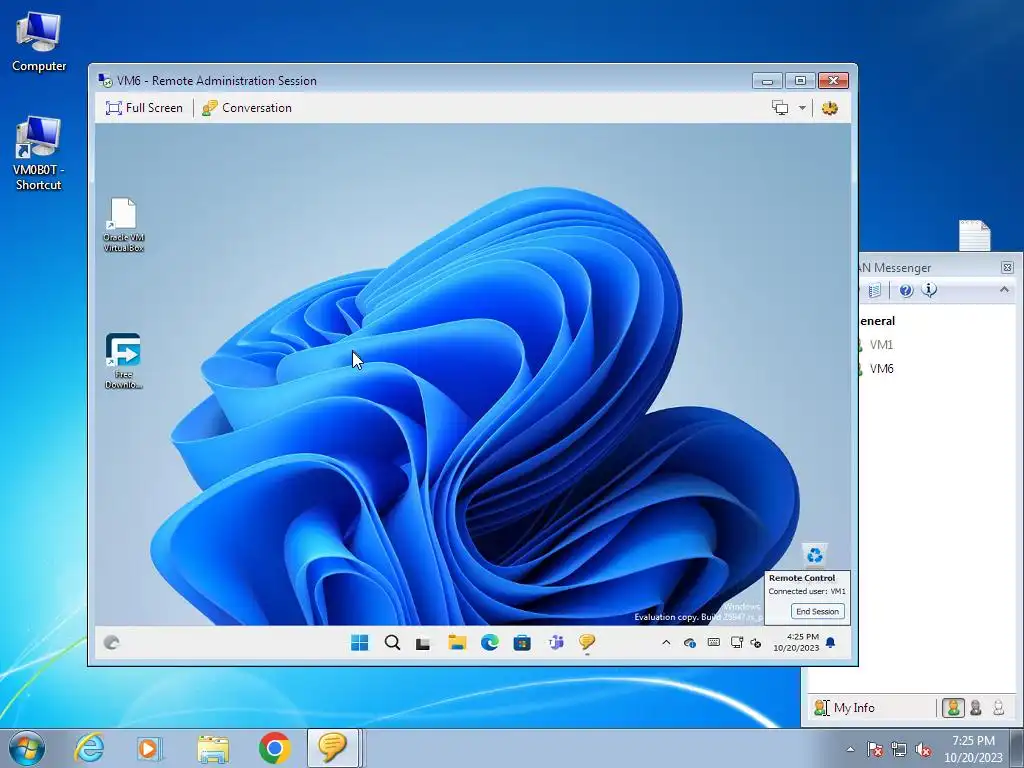Click the monitor display icon in session toolbar

[x=780, y=108]
